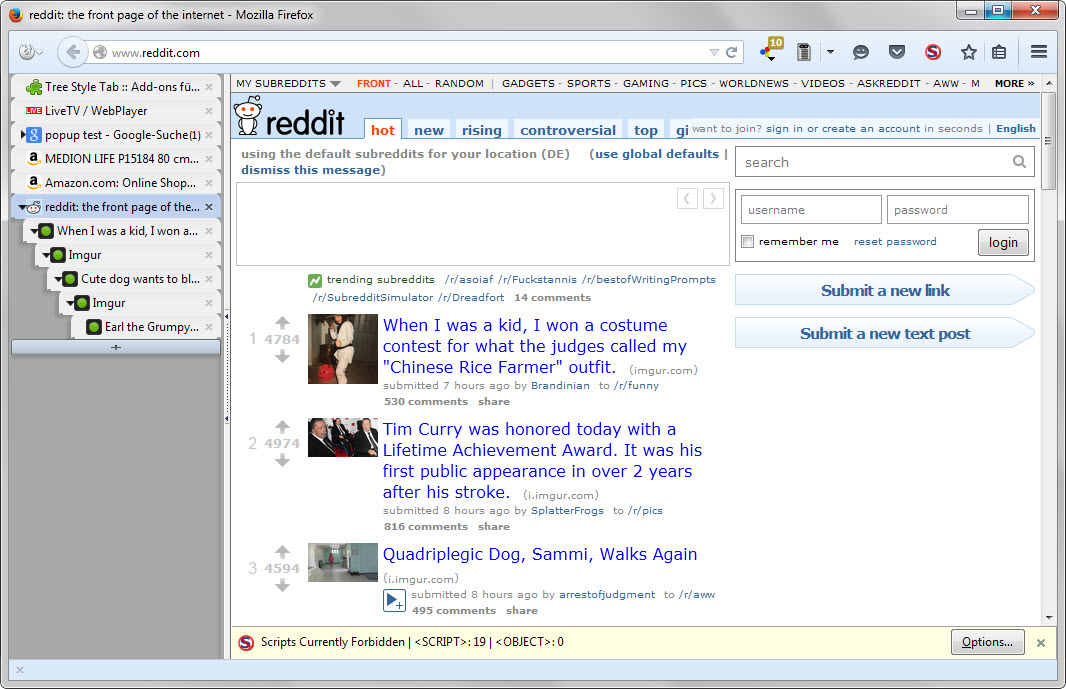Click the browser back arrow button
This screenshot has width=1066, height=689.
point(73,52)
